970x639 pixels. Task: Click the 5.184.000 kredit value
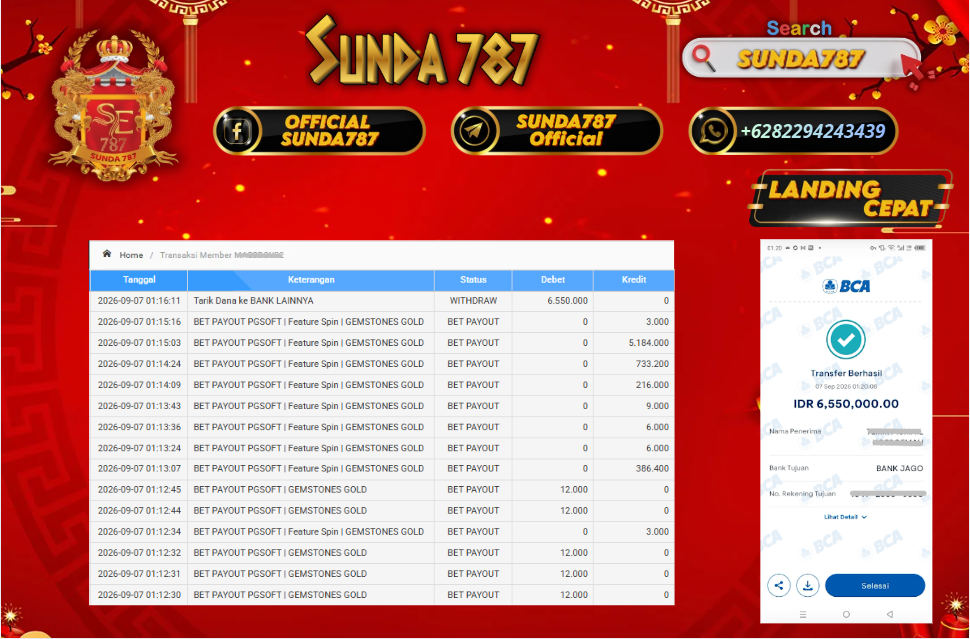pos(648,343)
